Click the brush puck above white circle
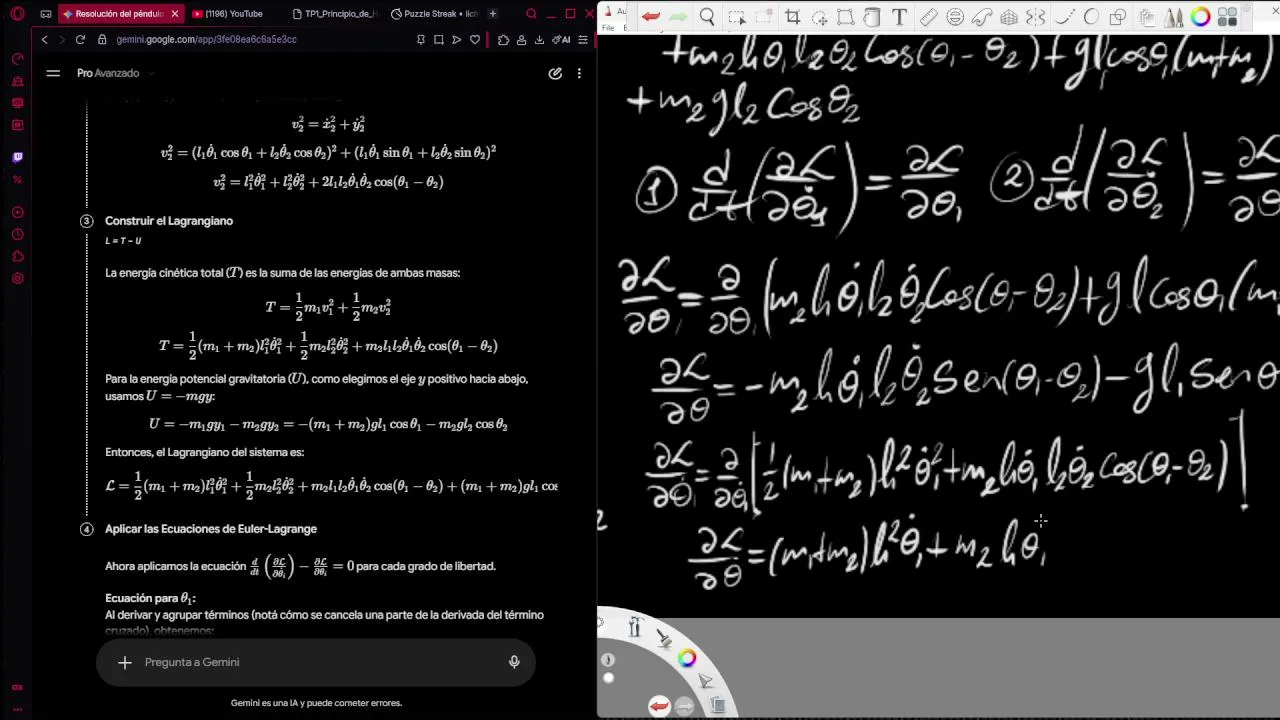The width and height of the screenshot is (1280, 720). point(608,659)
